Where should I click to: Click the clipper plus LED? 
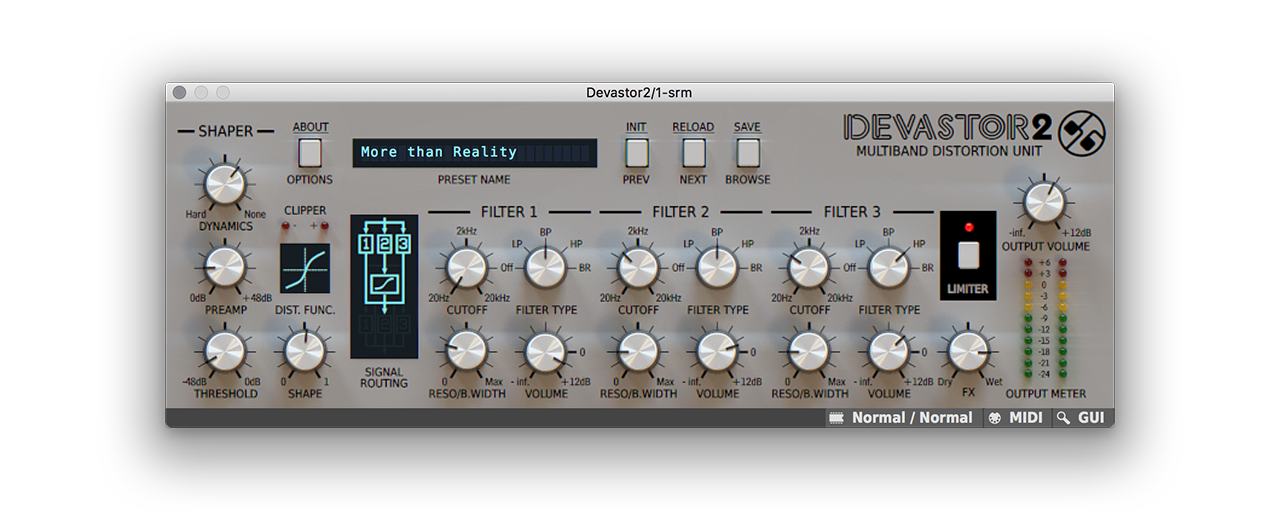pos(325,227)
